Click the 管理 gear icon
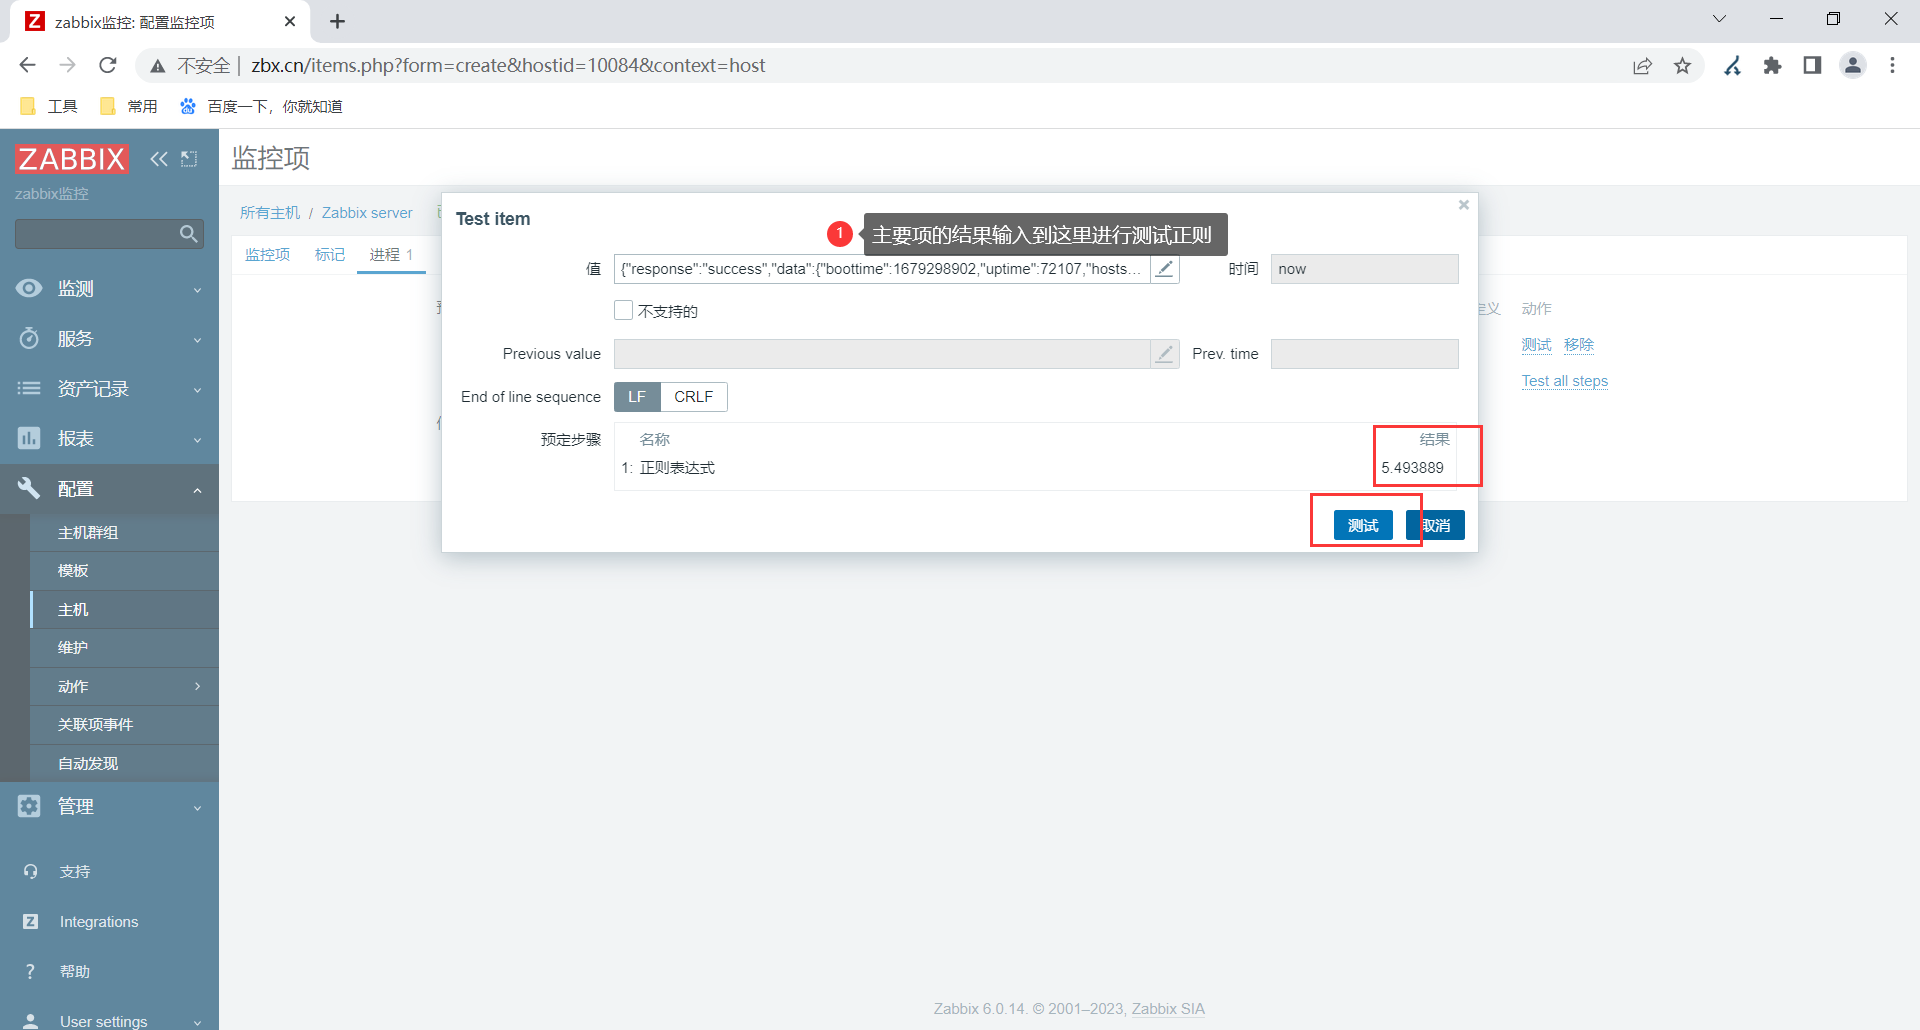1920x1030 pixels. click(x=29, y=806)
